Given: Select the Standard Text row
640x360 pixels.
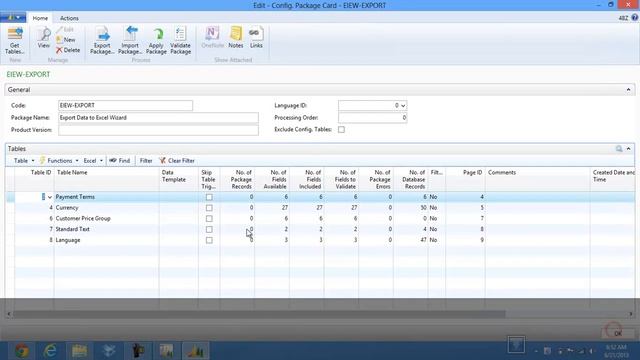Looking at the screenshot, I should 320,229.
